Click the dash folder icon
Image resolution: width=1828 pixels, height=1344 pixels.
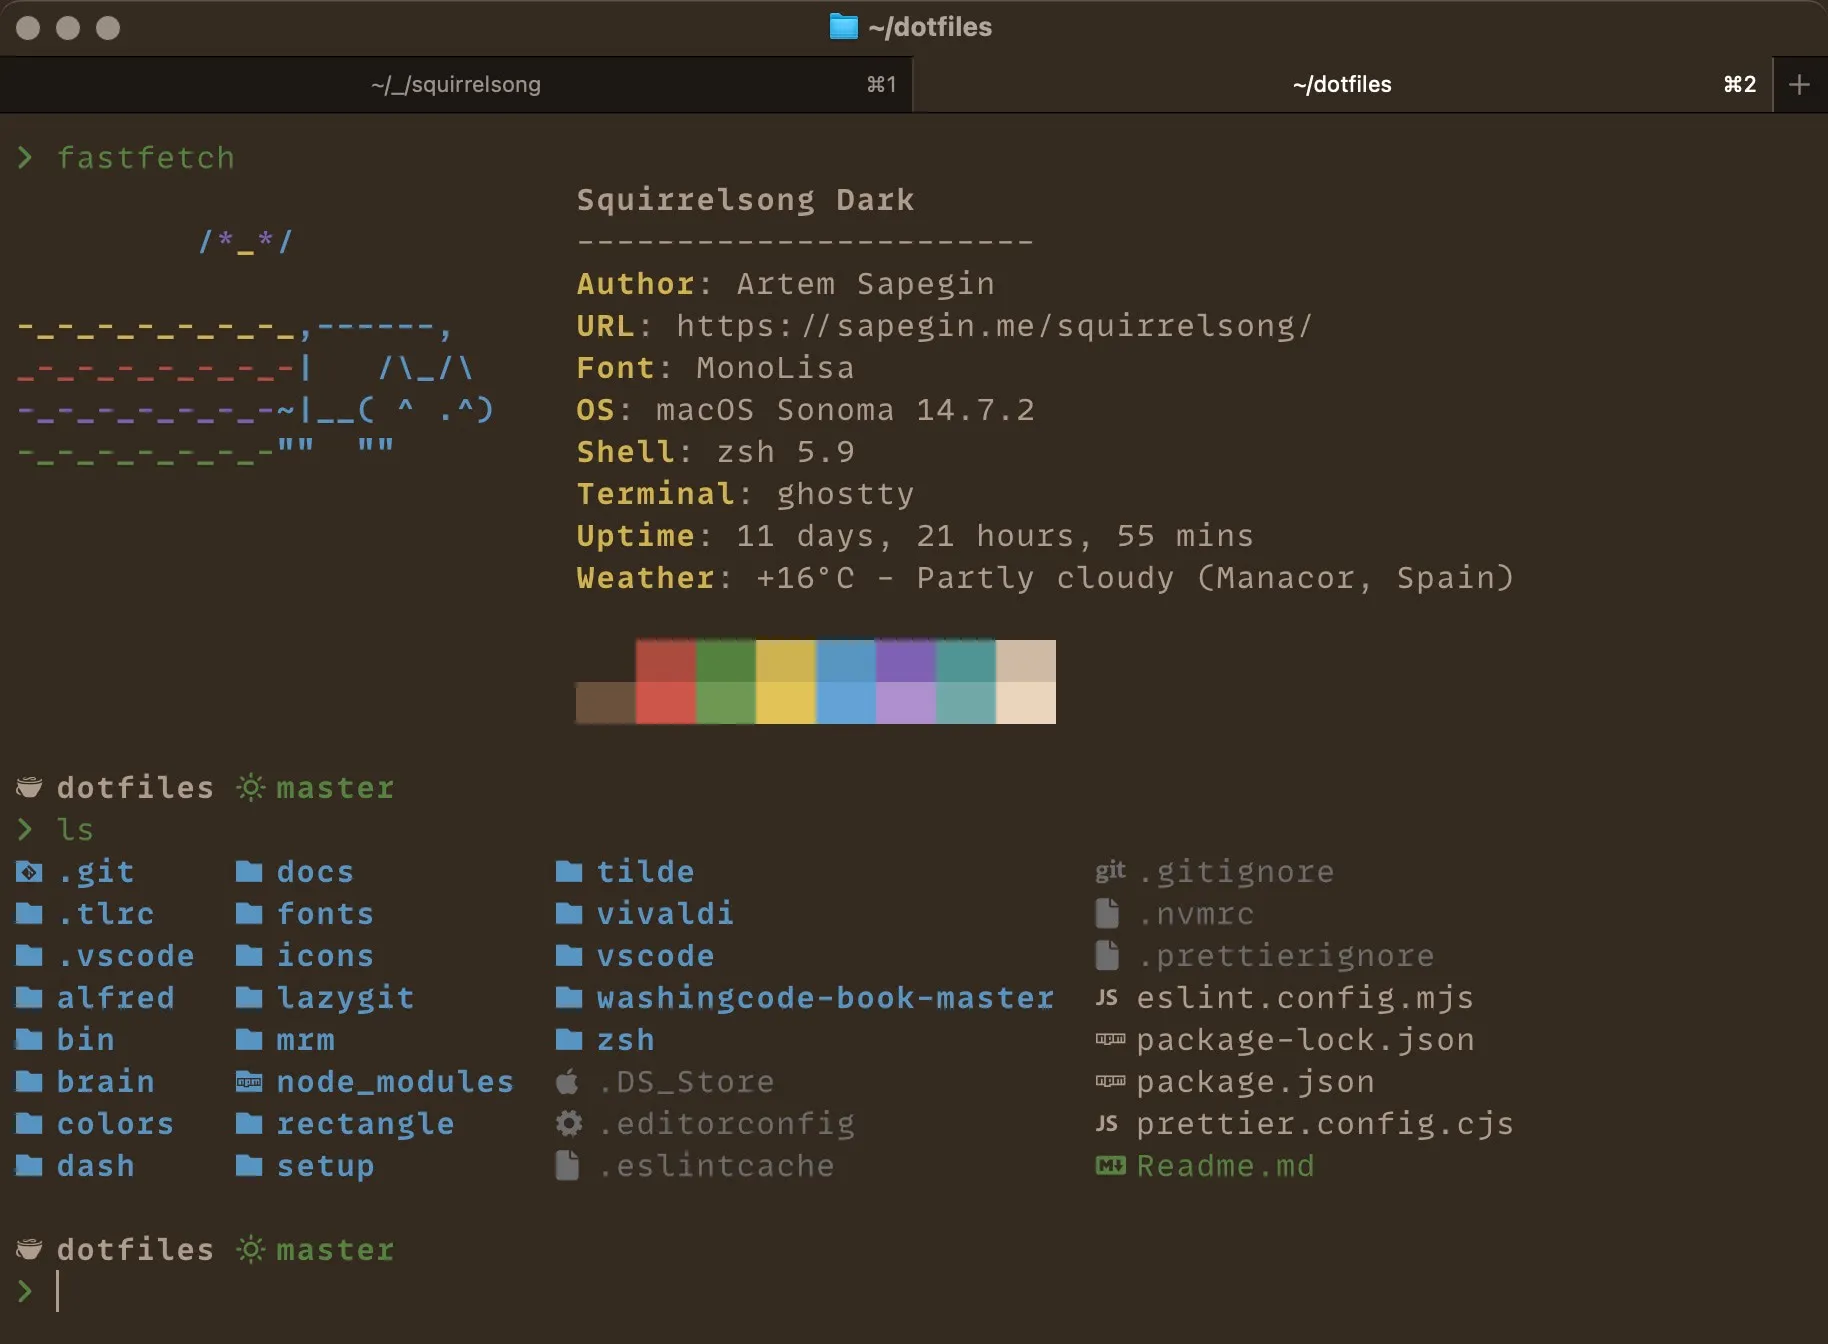click(29, 1166)
